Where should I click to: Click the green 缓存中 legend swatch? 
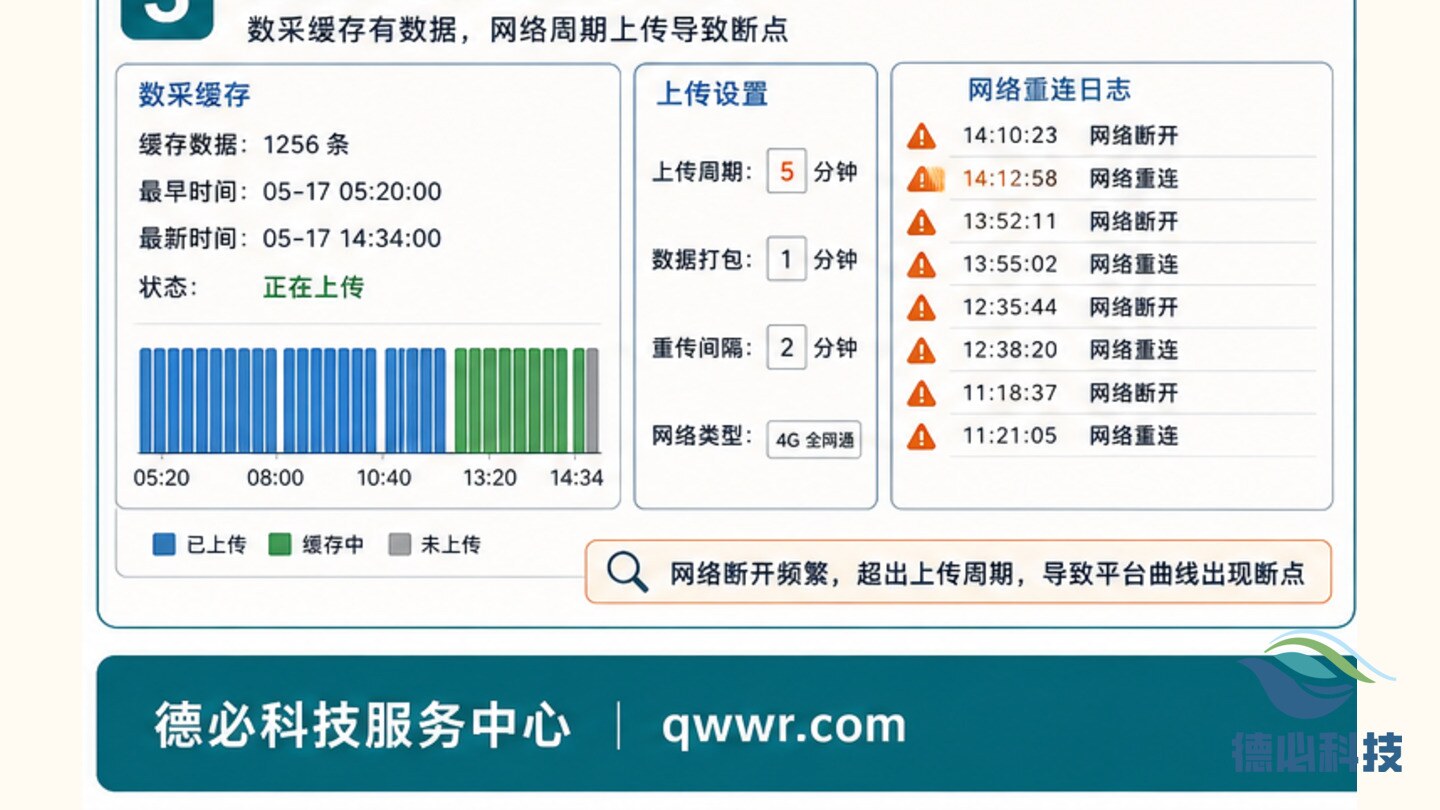280,545
